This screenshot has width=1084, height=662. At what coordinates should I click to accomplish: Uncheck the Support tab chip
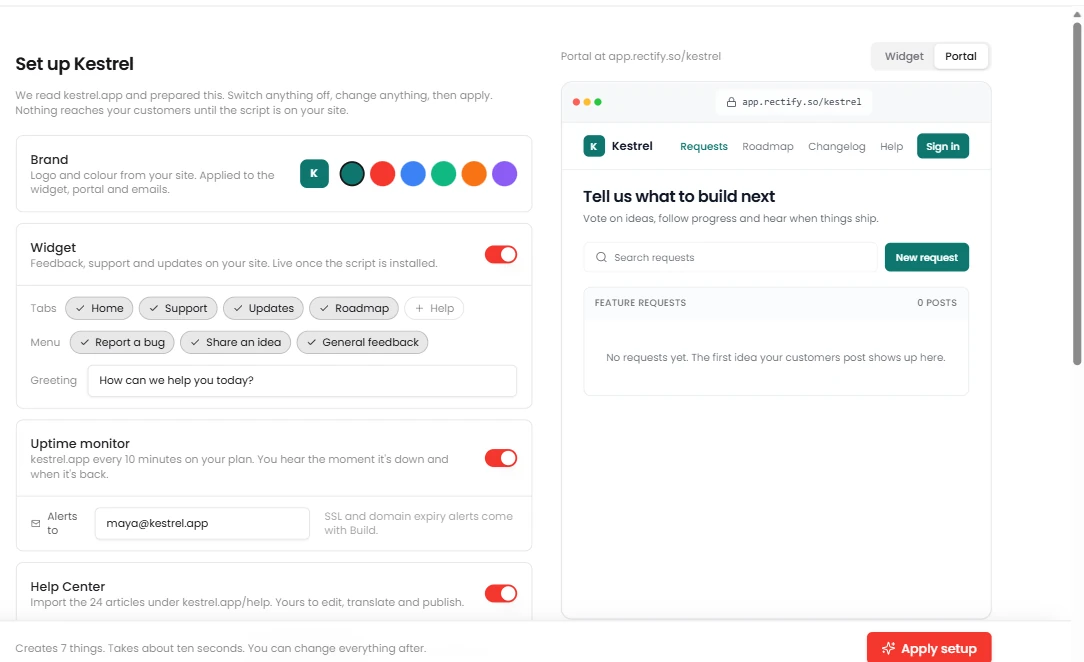point(178,308)
